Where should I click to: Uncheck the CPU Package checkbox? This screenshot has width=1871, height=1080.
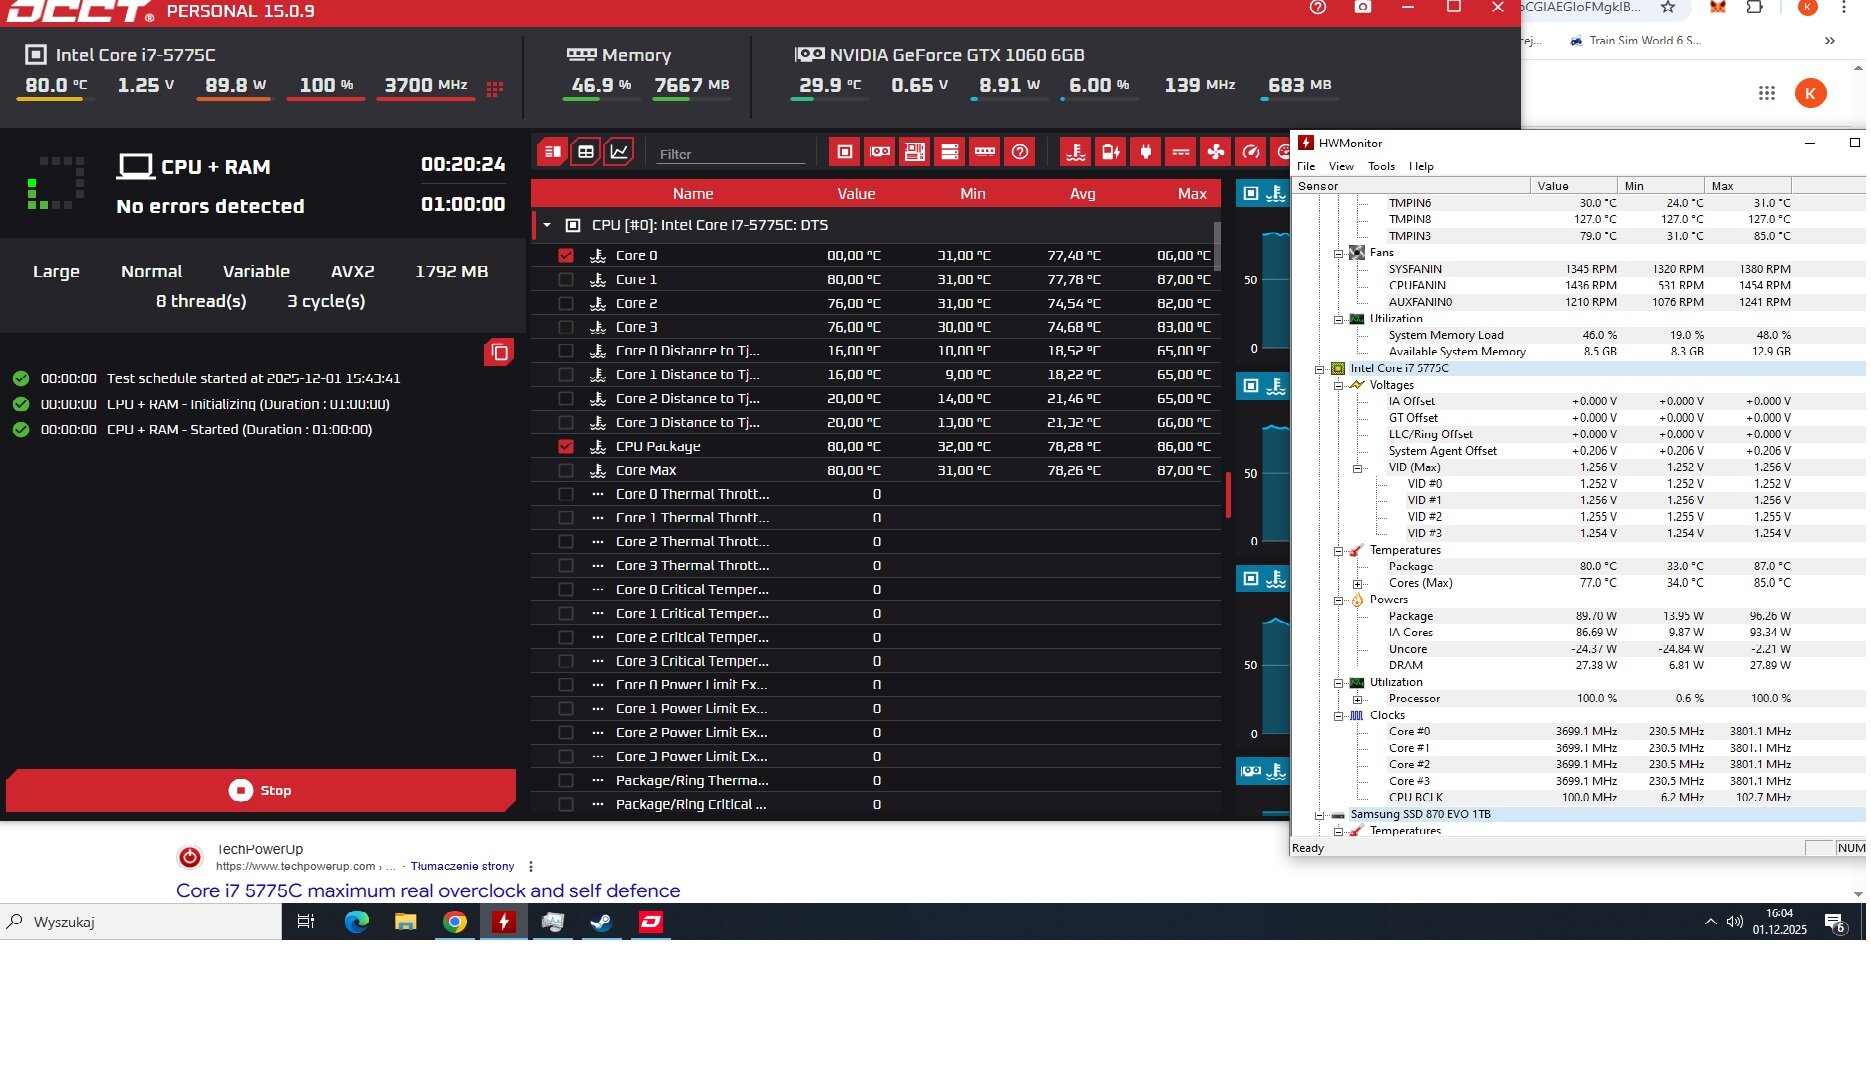coord(566,447)
